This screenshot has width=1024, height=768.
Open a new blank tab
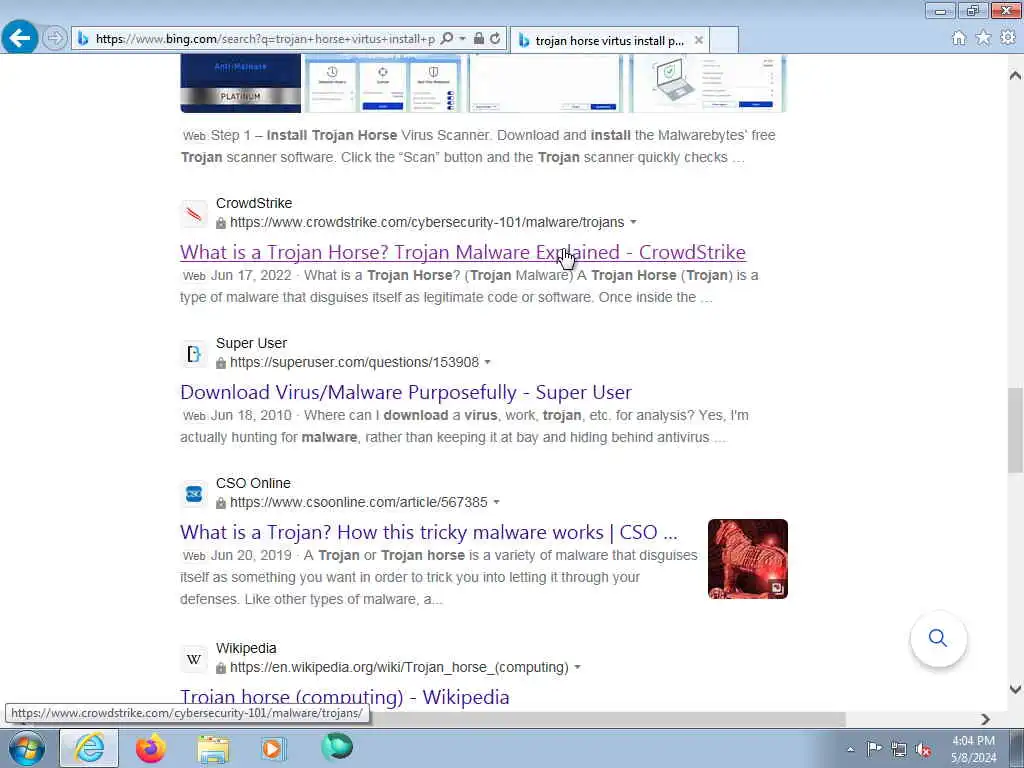point(724,40)
